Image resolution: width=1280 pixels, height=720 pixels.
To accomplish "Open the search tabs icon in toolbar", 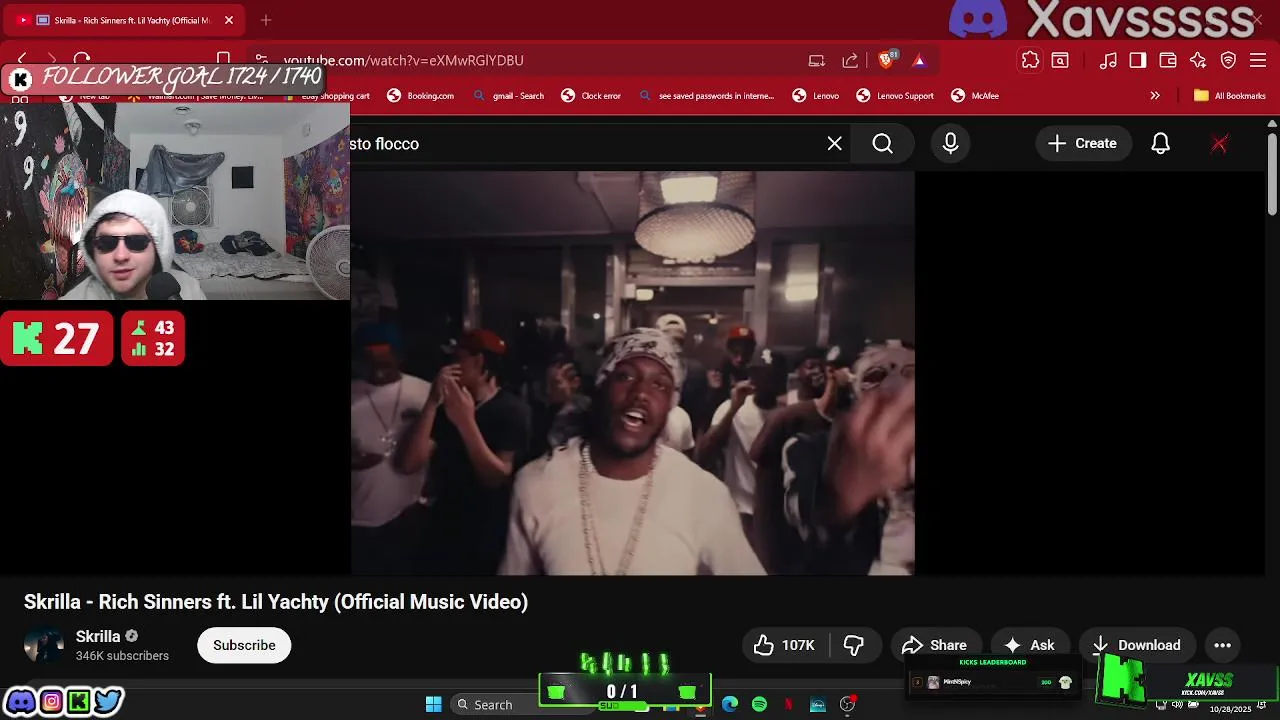I will (x=1060, y=60).
